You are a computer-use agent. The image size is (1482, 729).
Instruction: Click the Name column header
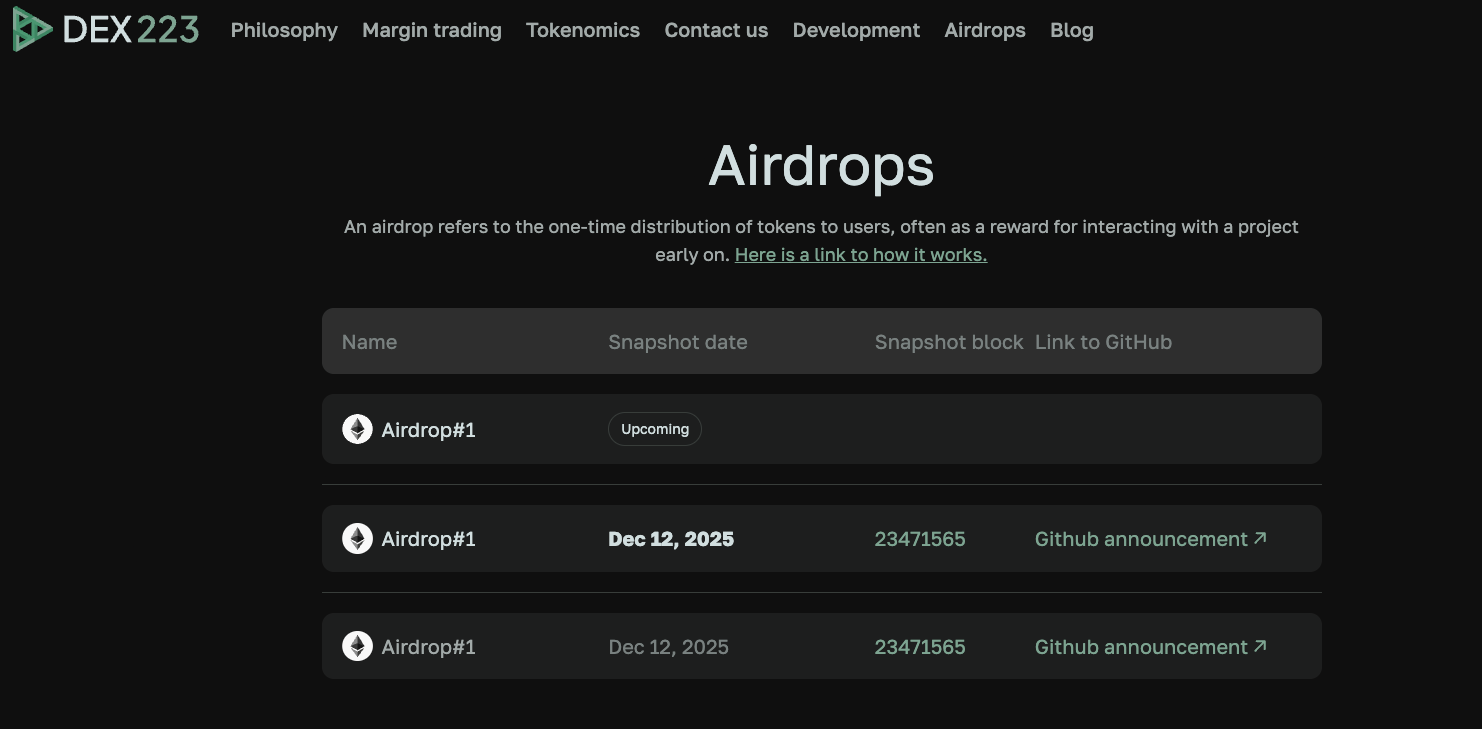[369, 342]
